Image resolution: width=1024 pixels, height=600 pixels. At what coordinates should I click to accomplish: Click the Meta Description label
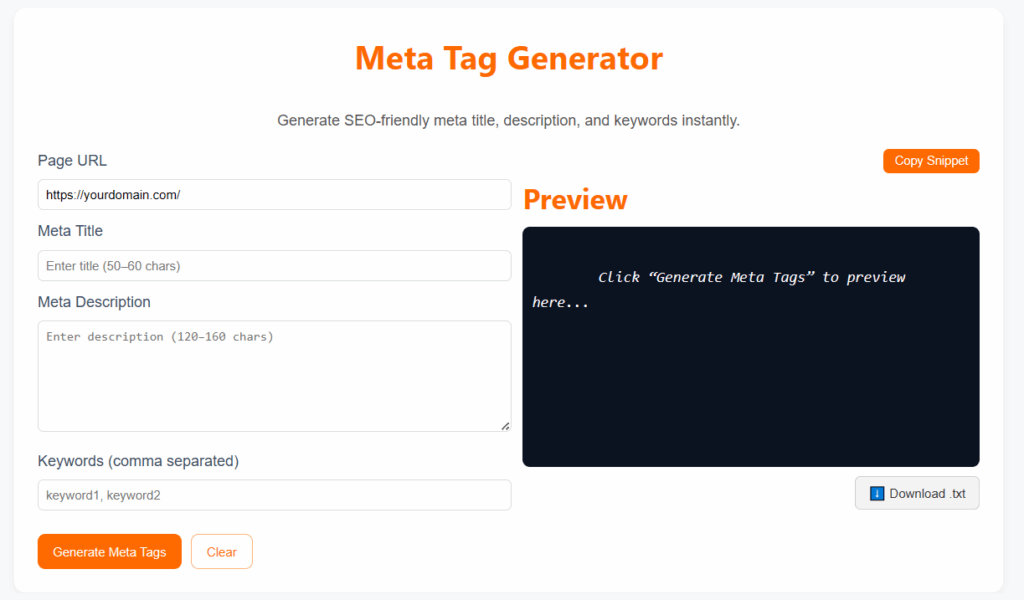[x=94, y=302]
